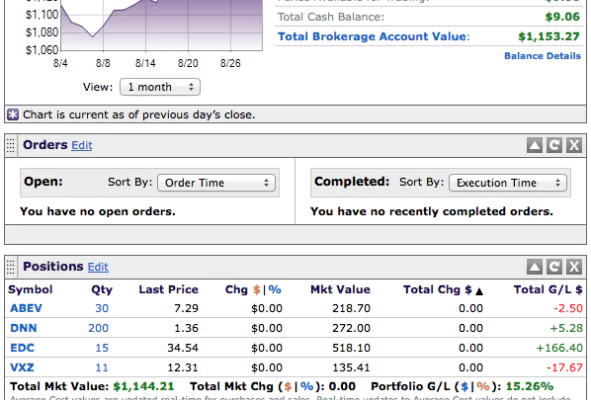Select the $9.06 Total Cash Balance value
591x400 pixels.
562,17
